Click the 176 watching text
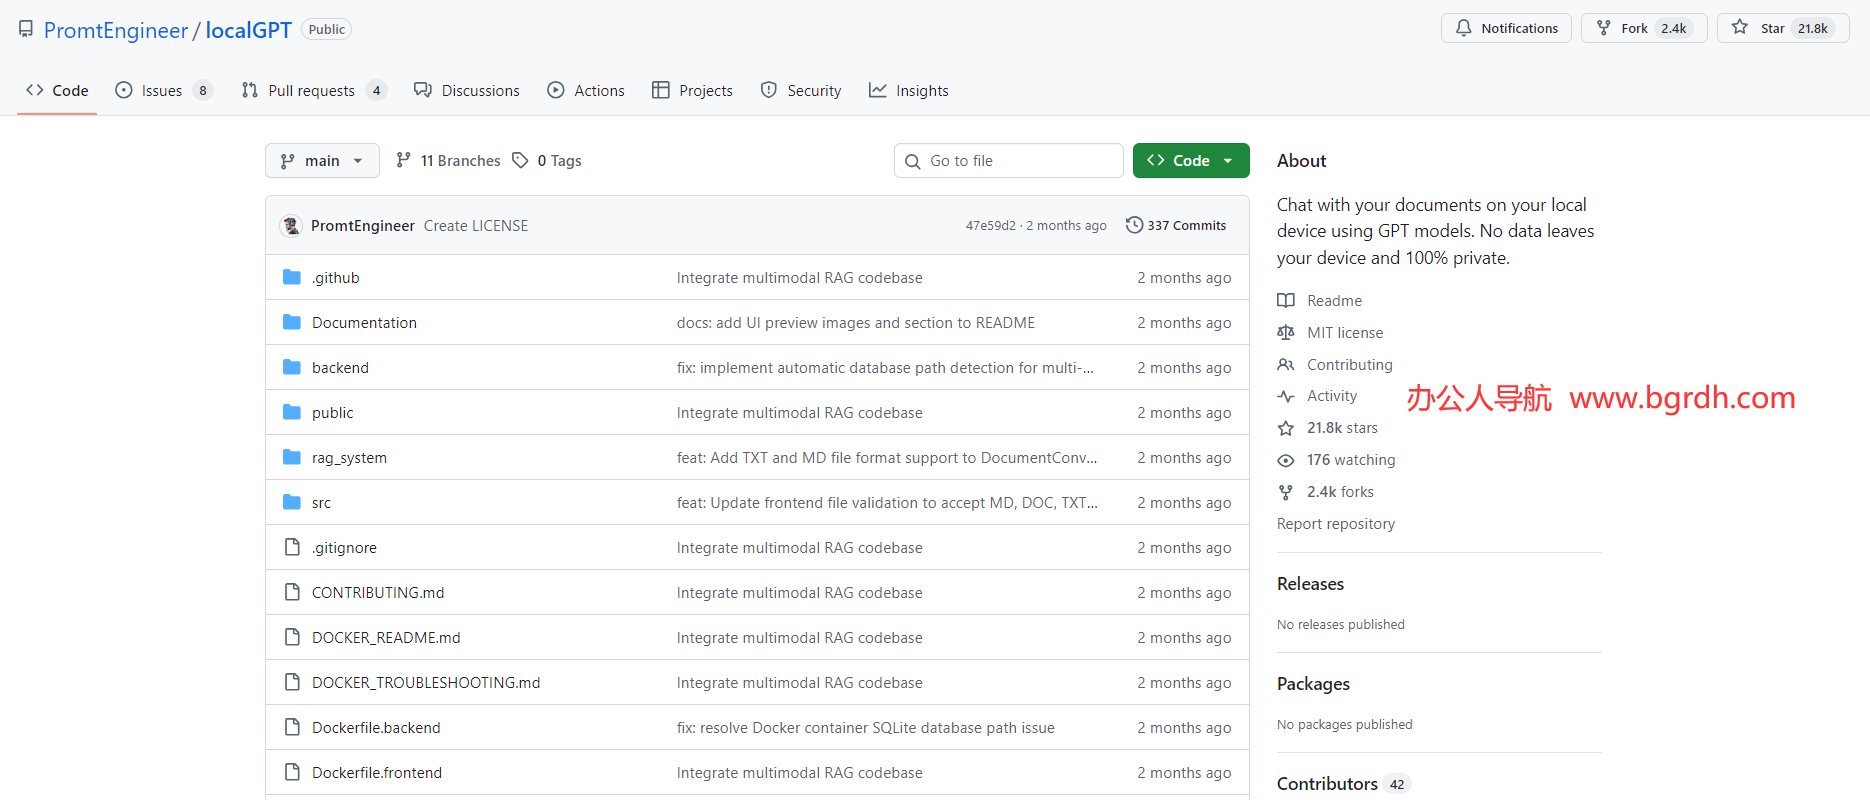The height and width of the screenshot is (800, 1870). 1351,460
